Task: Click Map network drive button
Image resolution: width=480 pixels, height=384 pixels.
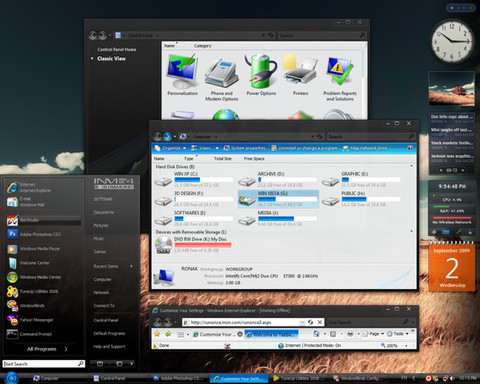Action: (365, 148)
